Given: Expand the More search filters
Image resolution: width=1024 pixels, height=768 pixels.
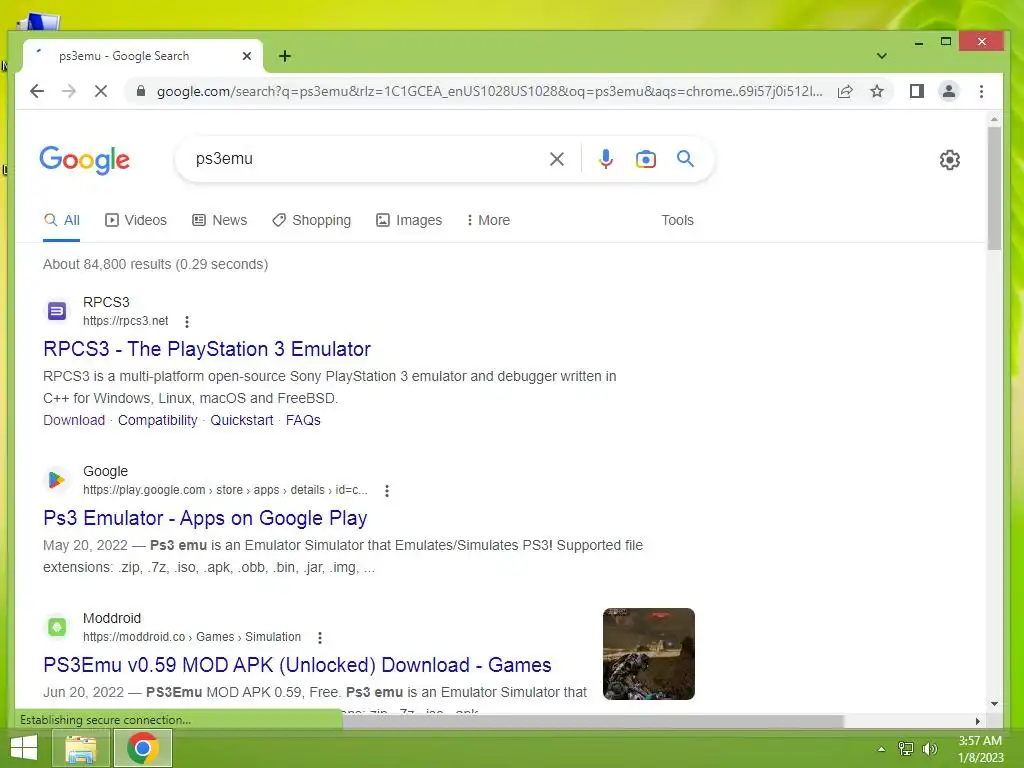Looking at the screenshot, I should click(488, 220).
